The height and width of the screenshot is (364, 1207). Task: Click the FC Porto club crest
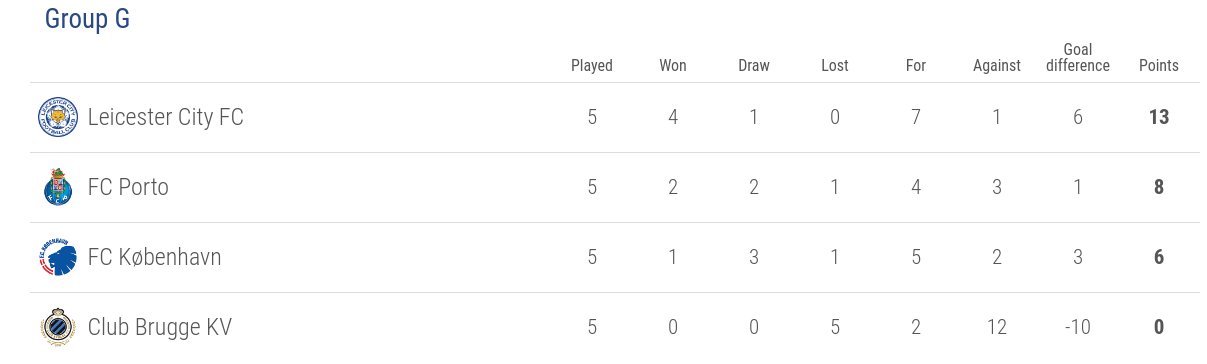click(58, 188)
